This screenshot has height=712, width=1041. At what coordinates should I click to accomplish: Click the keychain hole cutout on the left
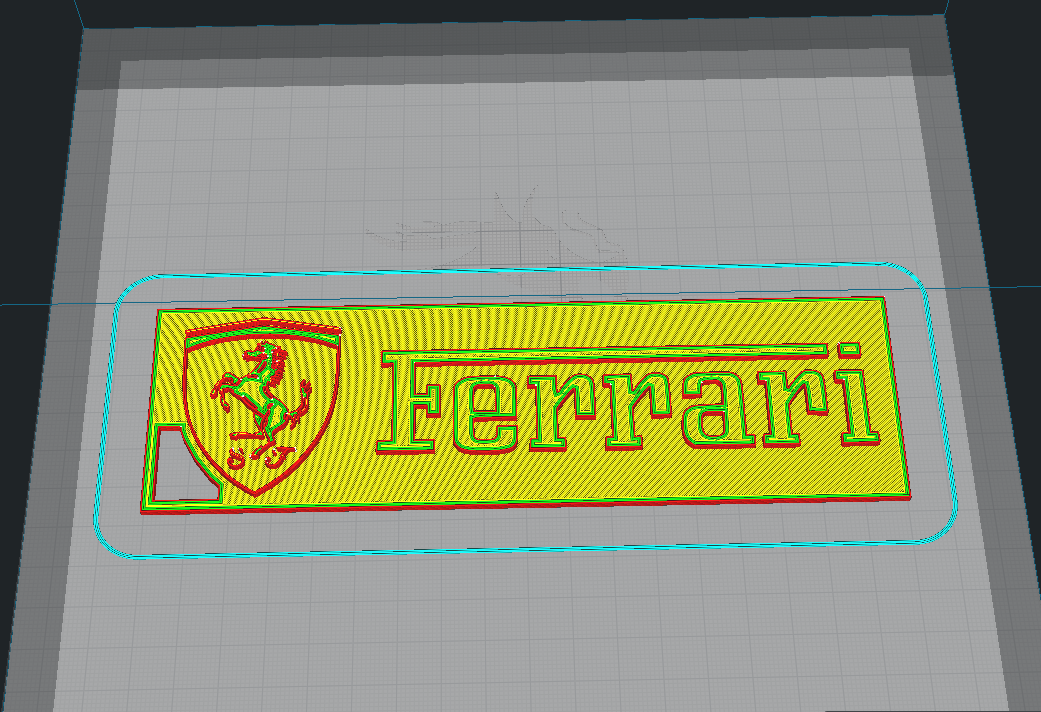point(185,465)
